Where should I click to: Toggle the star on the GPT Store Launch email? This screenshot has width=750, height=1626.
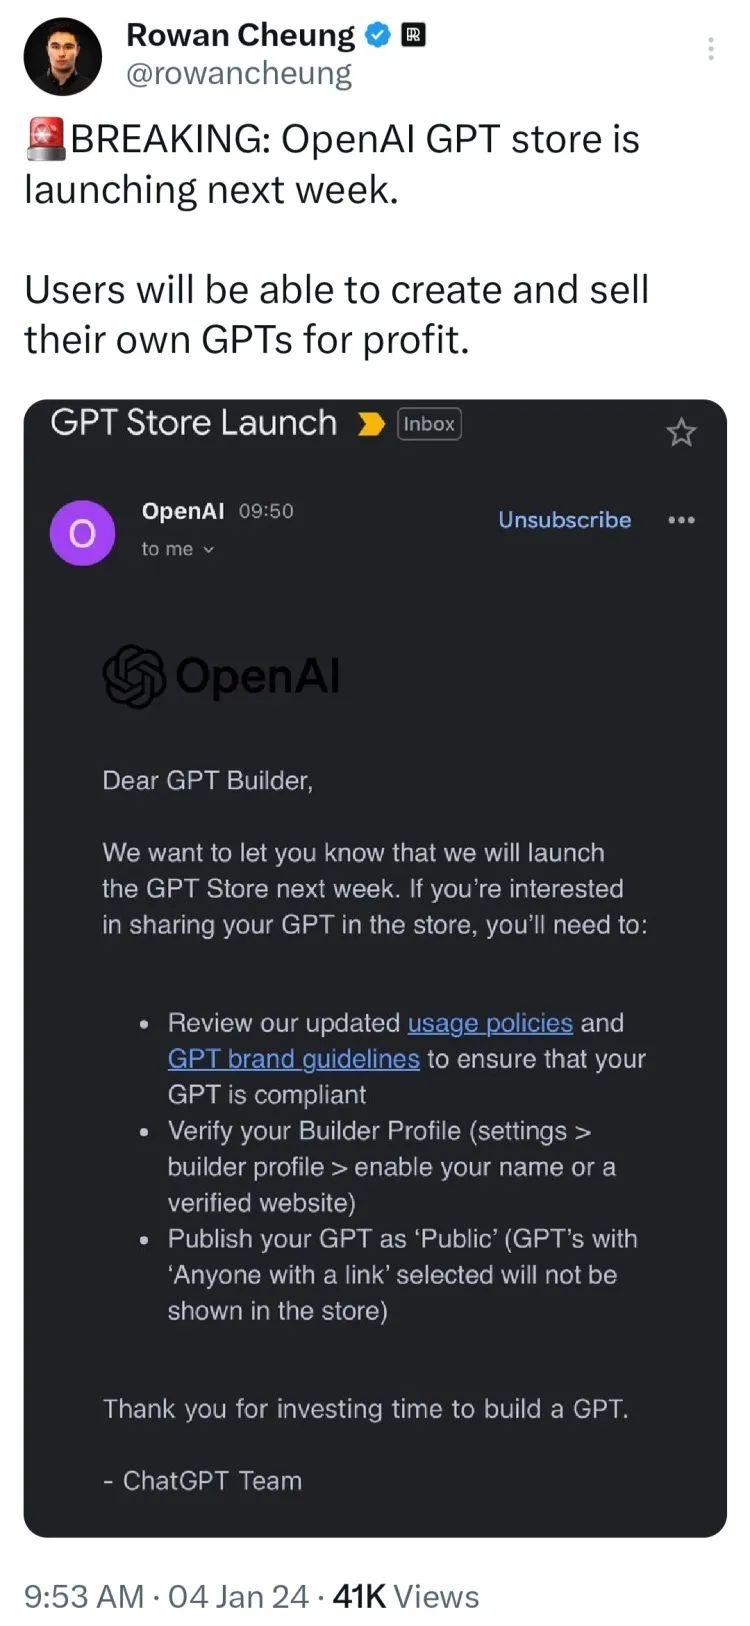[x=681, y=432]
